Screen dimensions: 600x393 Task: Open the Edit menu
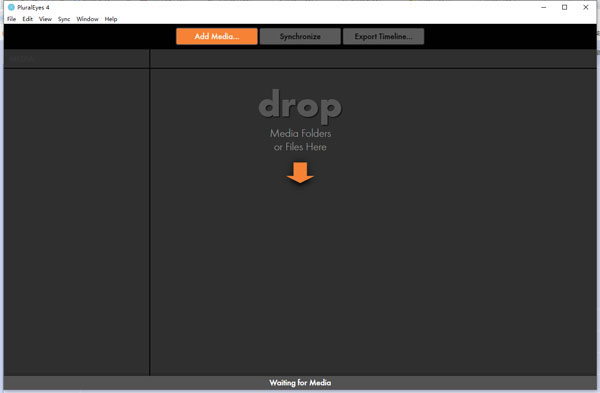[28, 19]
